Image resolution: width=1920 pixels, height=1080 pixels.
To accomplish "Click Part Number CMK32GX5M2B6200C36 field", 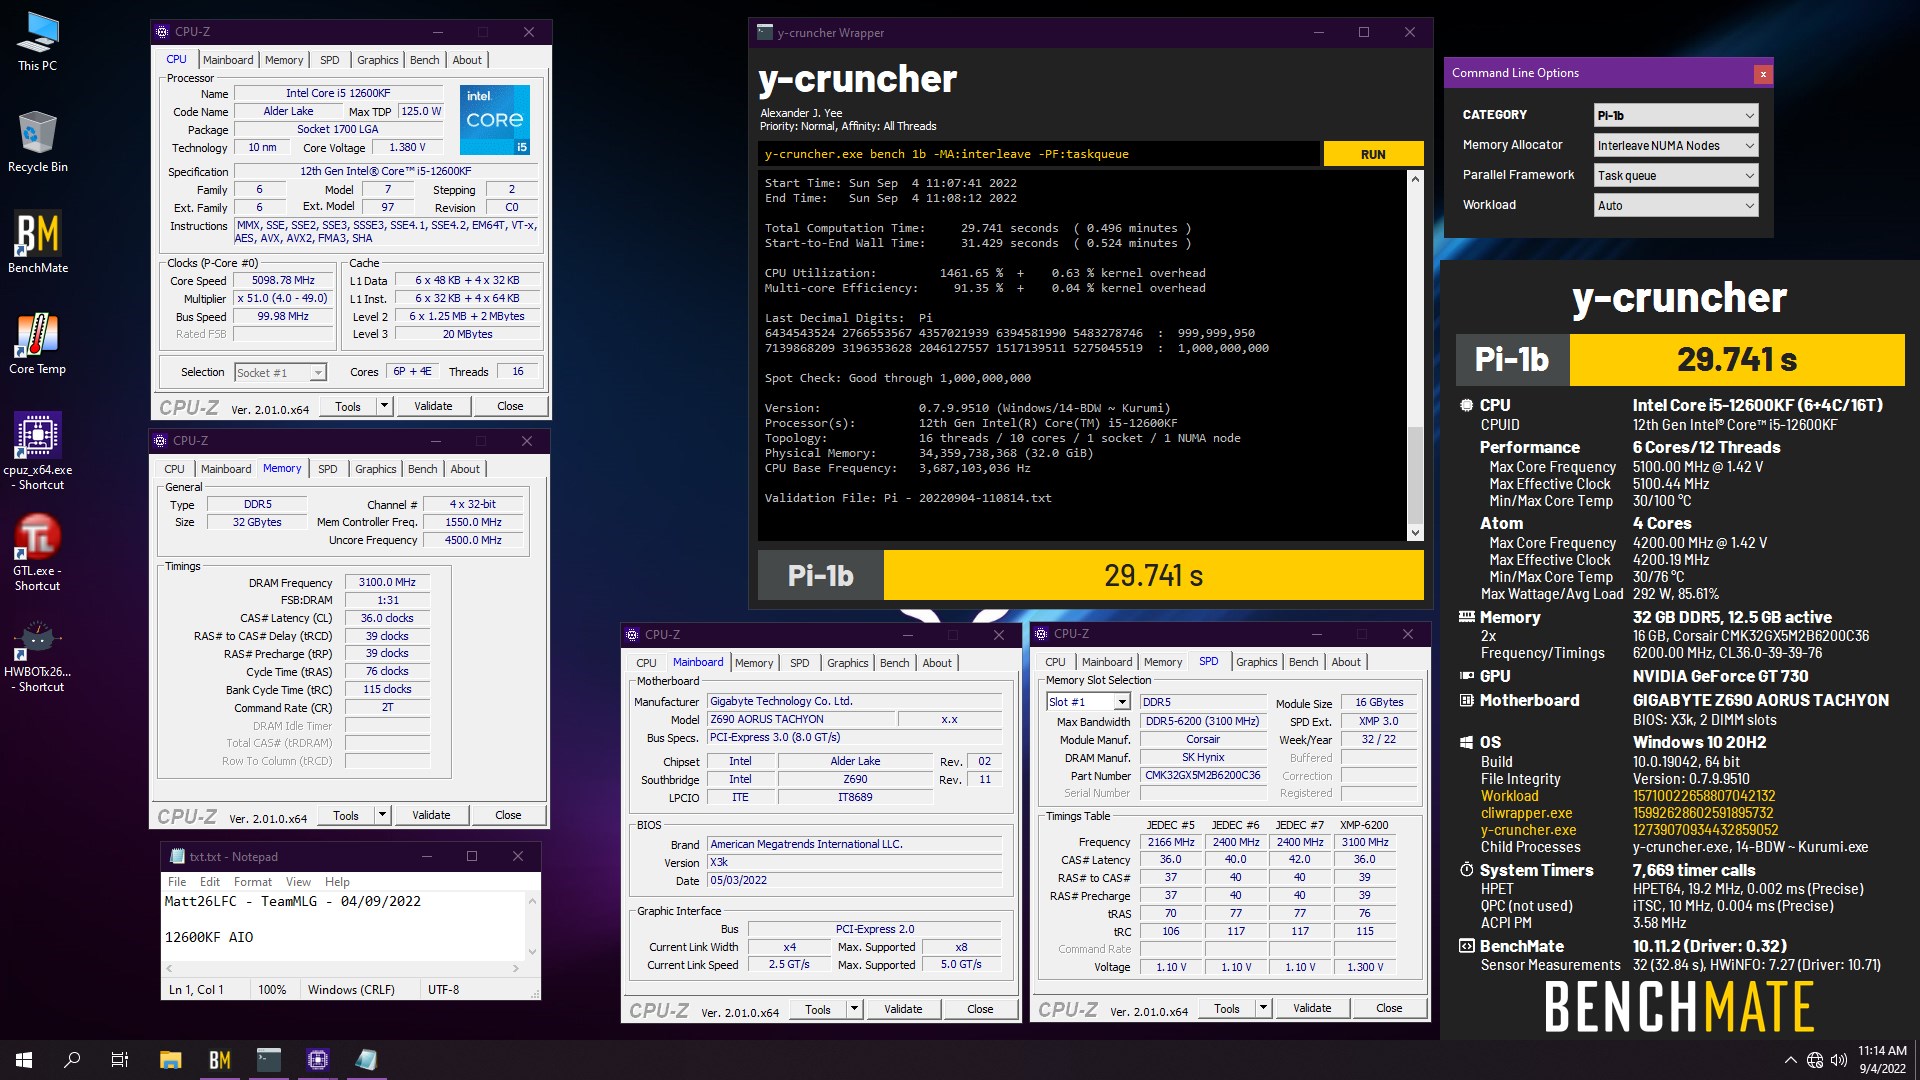I will pos(1202,775).
